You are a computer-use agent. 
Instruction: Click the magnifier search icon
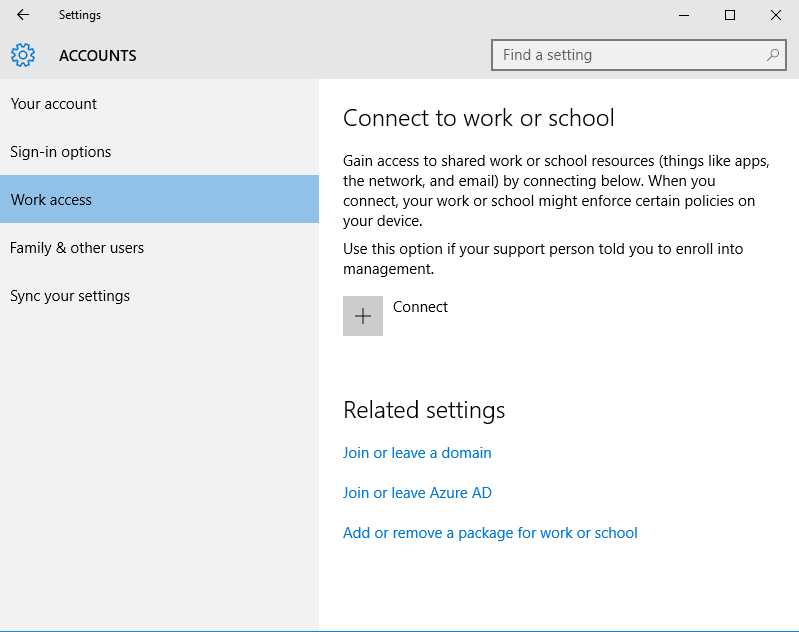pos(773,55)
